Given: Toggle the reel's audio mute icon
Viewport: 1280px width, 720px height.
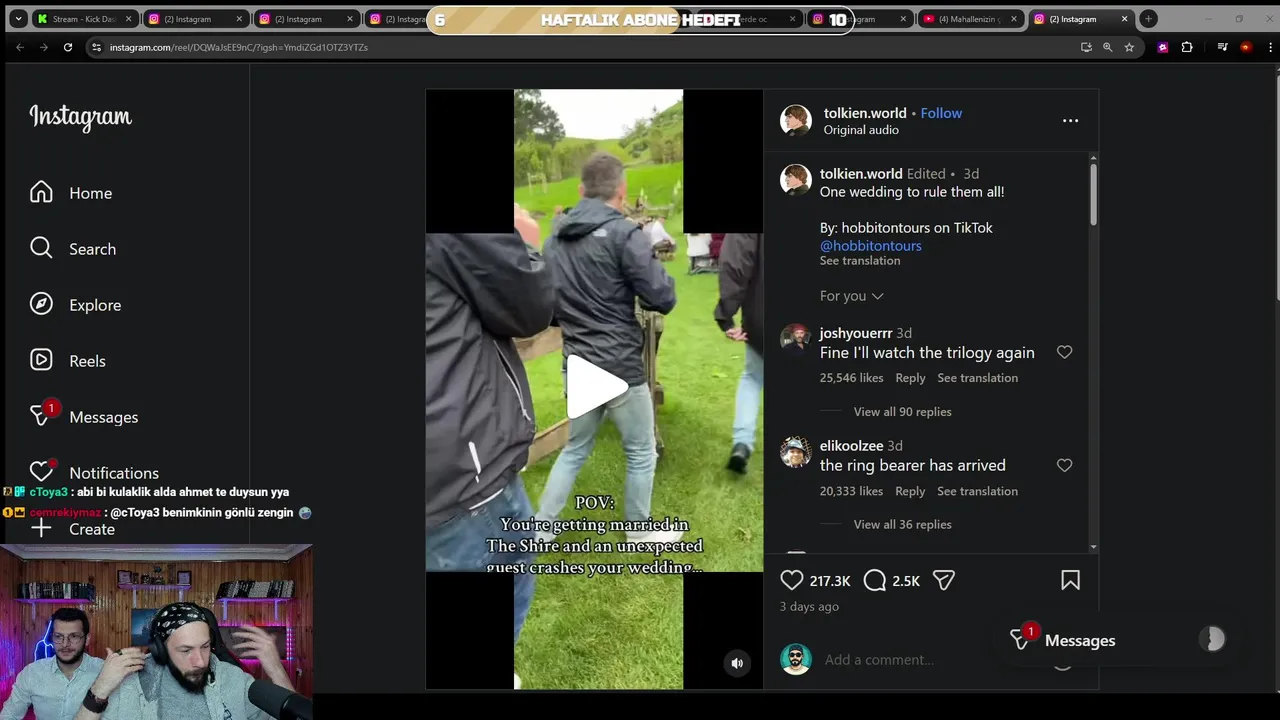Looking at the screenshot, I should [737, 663].
